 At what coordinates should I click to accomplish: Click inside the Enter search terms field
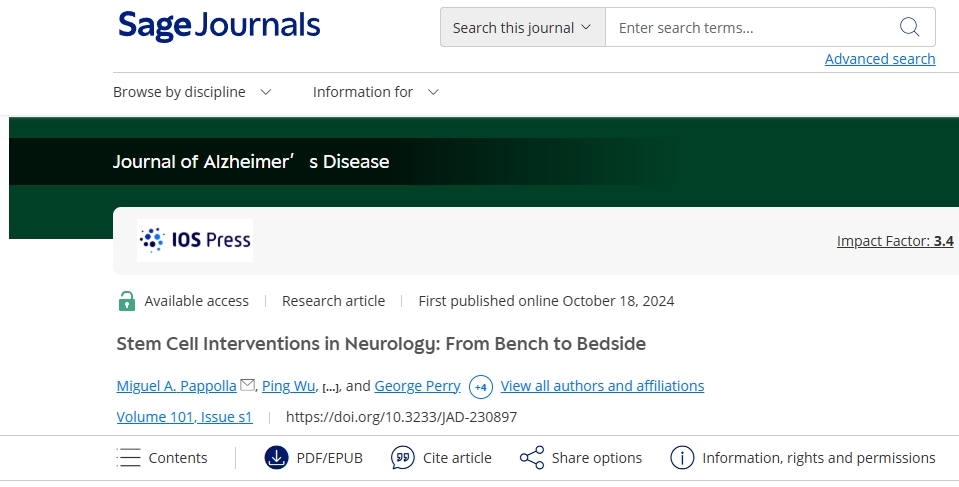750,28
